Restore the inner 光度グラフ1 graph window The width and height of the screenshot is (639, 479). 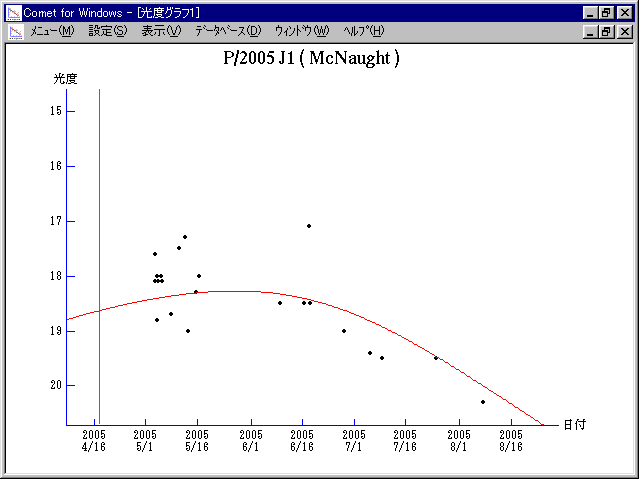coord(607,31)
